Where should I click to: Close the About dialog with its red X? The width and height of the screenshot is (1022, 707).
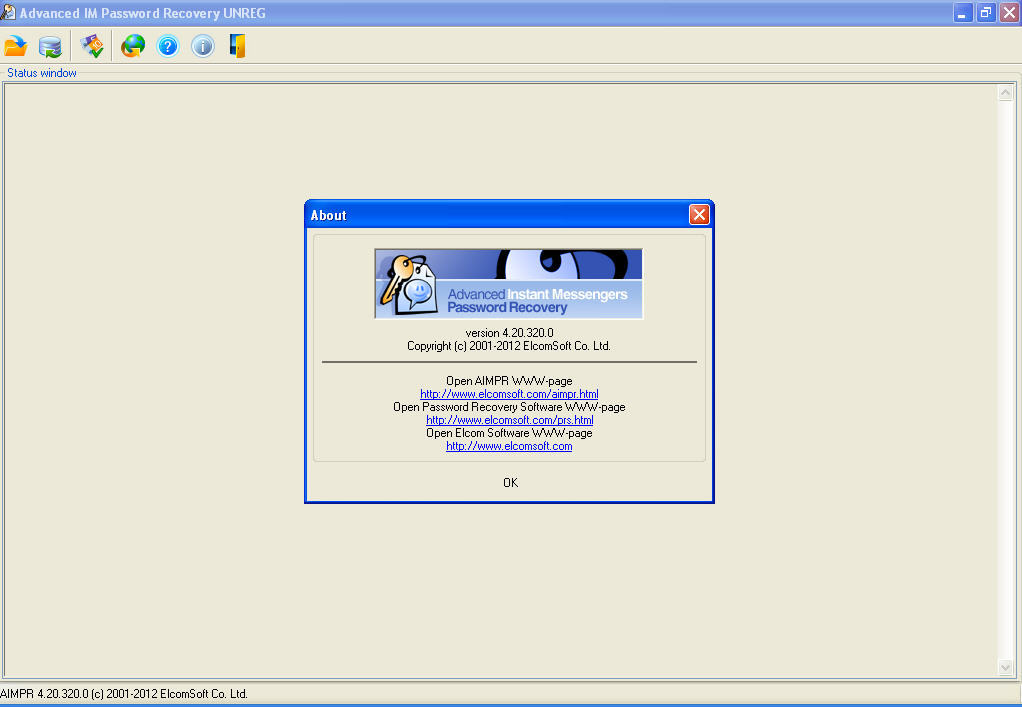tap(699, 214)
